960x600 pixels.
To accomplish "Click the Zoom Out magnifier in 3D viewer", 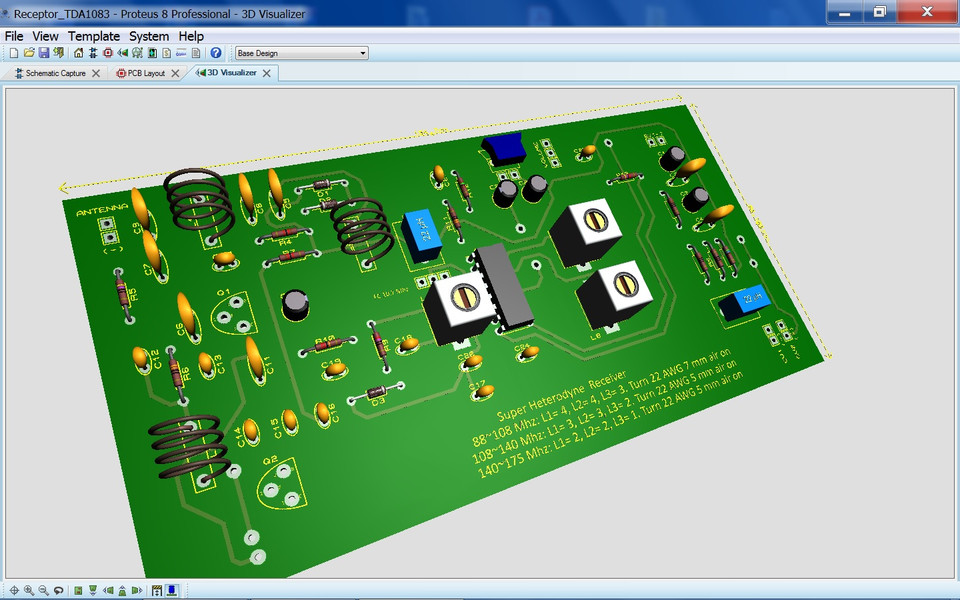I will (42, 590).
